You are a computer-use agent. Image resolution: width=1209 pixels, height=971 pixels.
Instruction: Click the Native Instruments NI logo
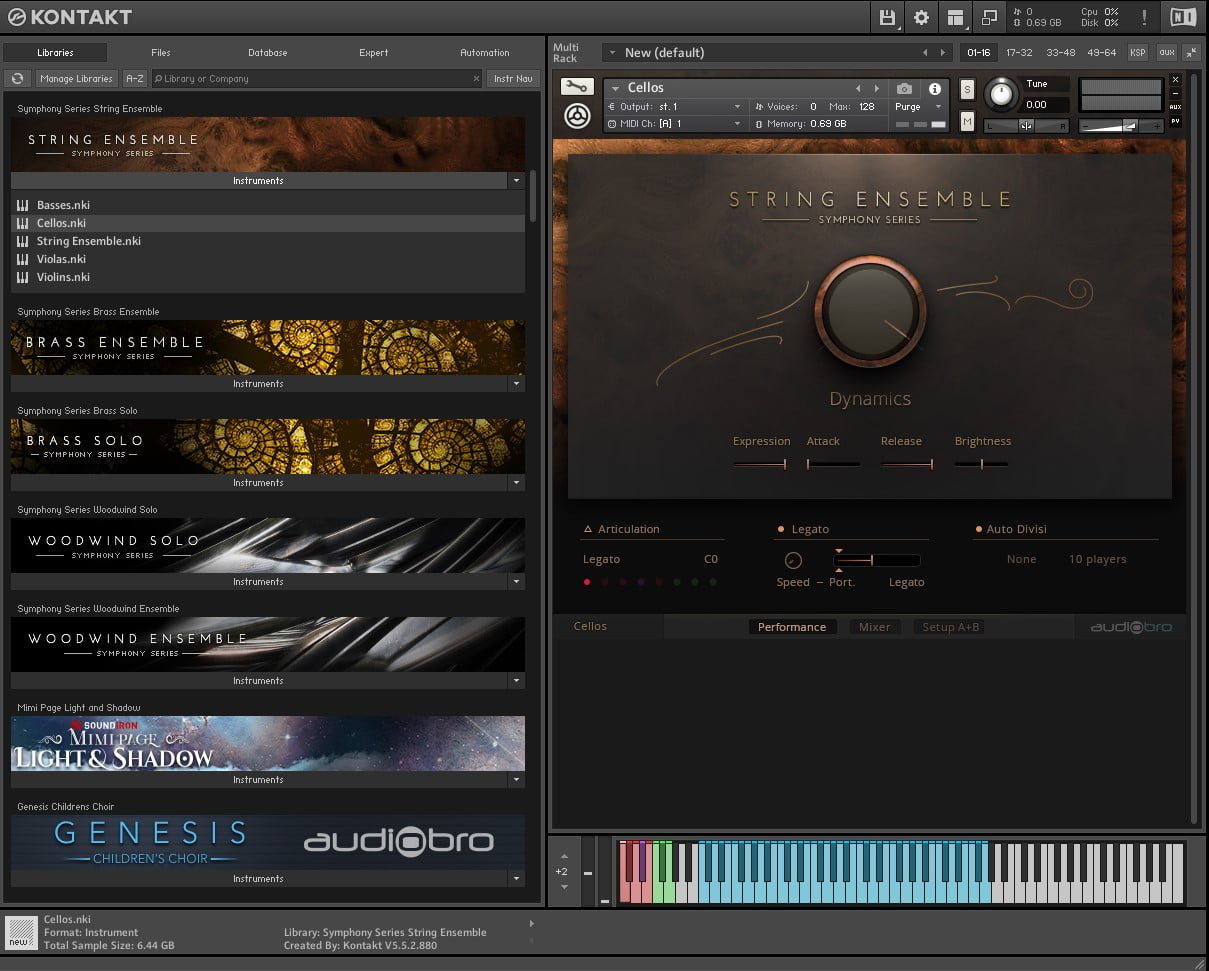point(1182,17)
